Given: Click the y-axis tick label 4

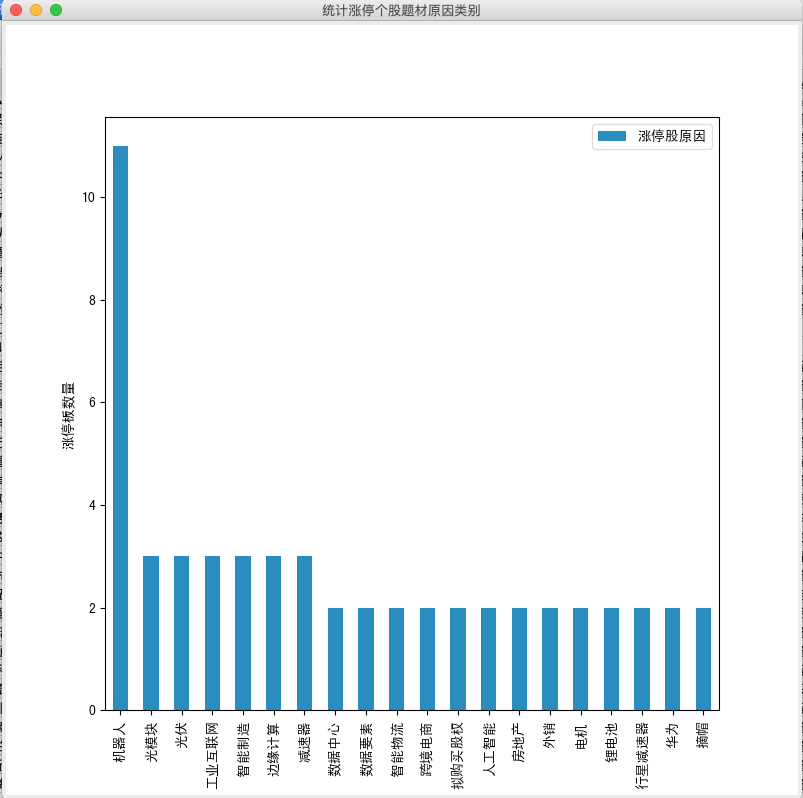Looking at the screenshot, I should coord(92,506).
